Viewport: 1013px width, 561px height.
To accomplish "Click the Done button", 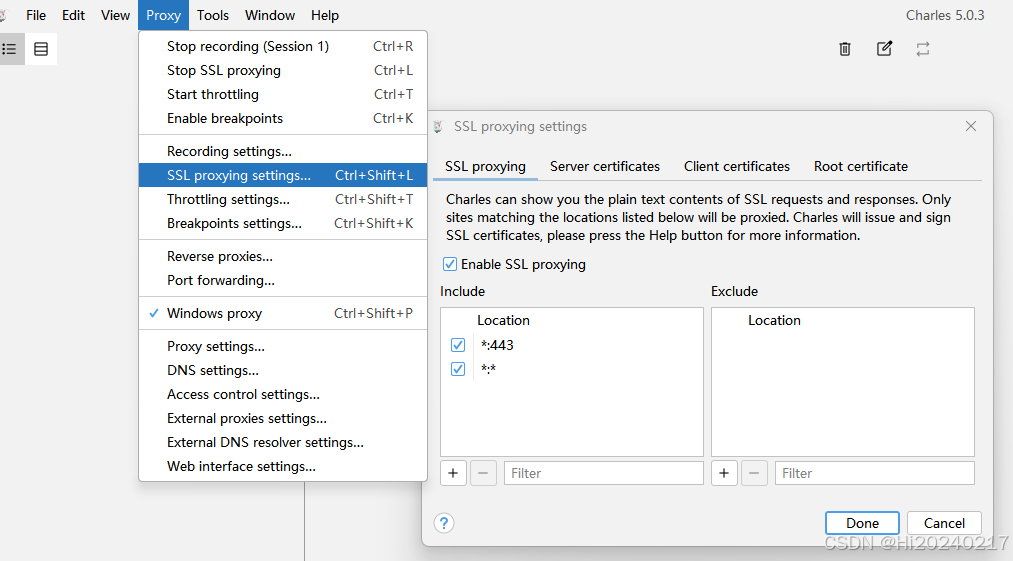I will tap(862, 523).
